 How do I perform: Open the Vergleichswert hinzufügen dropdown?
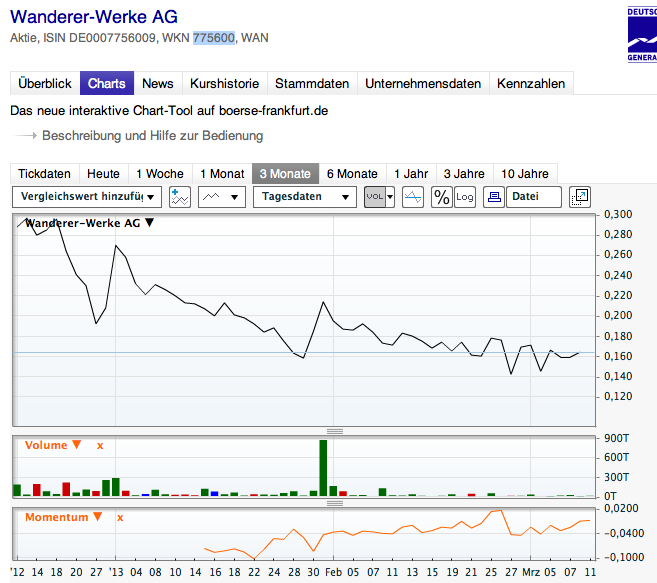(x=86, y=197)
